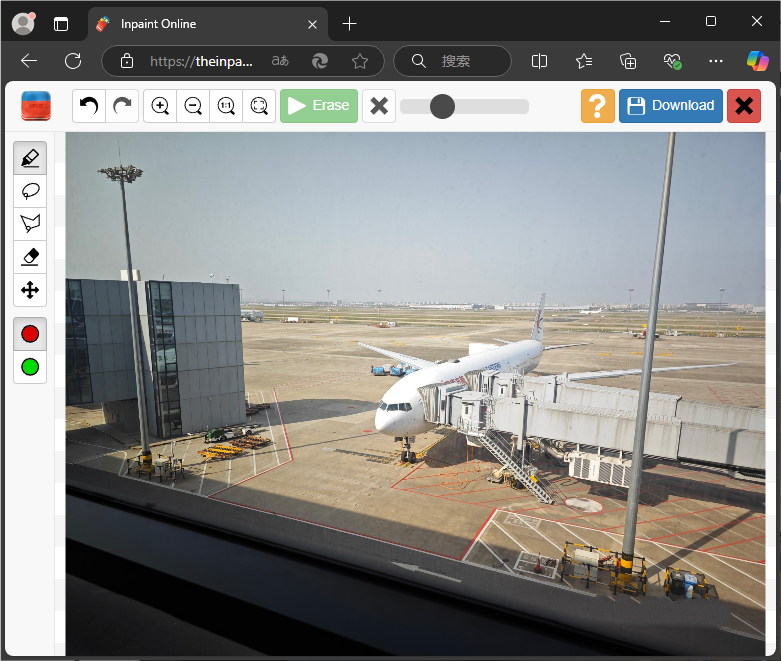781x661 pixels.
Task: Close the image with the red X button
Action: pos(743,105)
